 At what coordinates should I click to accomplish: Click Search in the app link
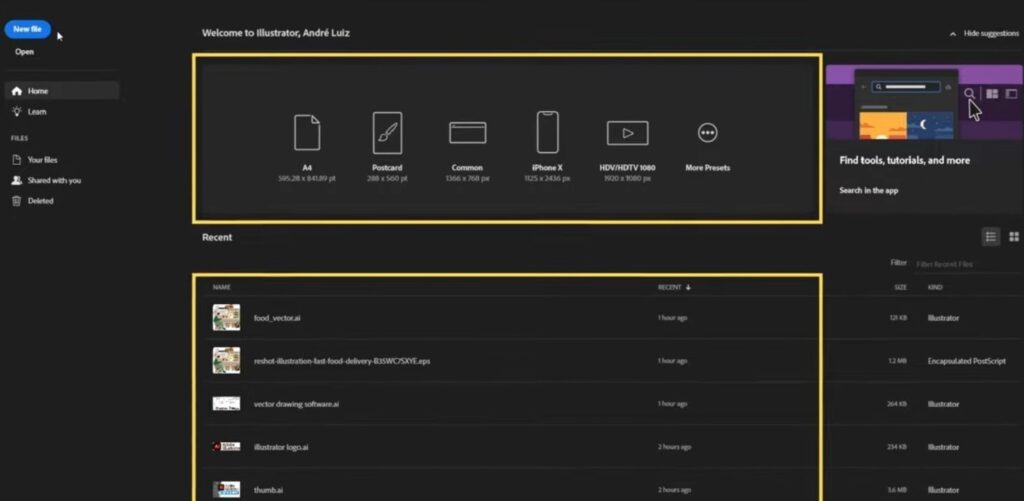pos(869,191)
